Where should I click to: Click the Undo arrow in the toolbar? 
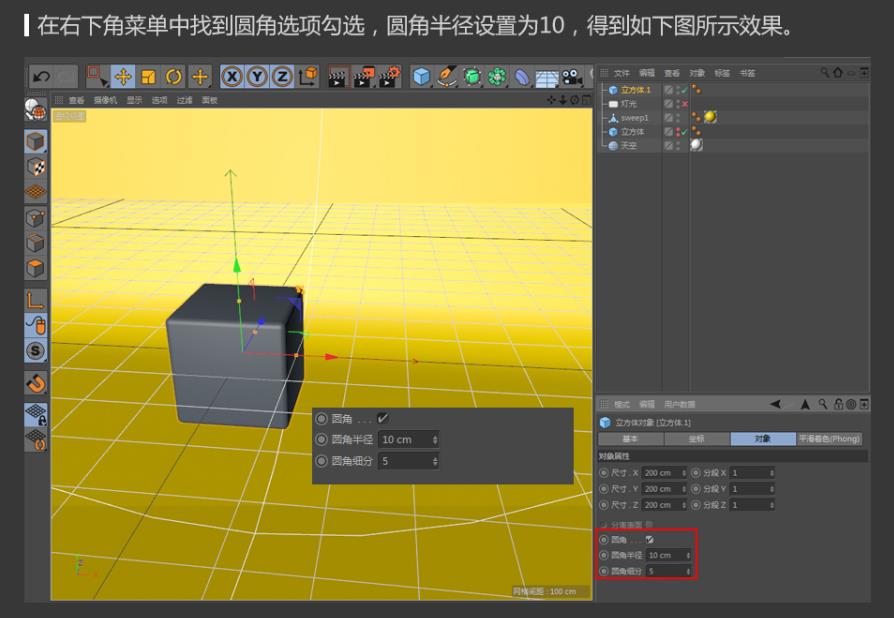(42, 76)
